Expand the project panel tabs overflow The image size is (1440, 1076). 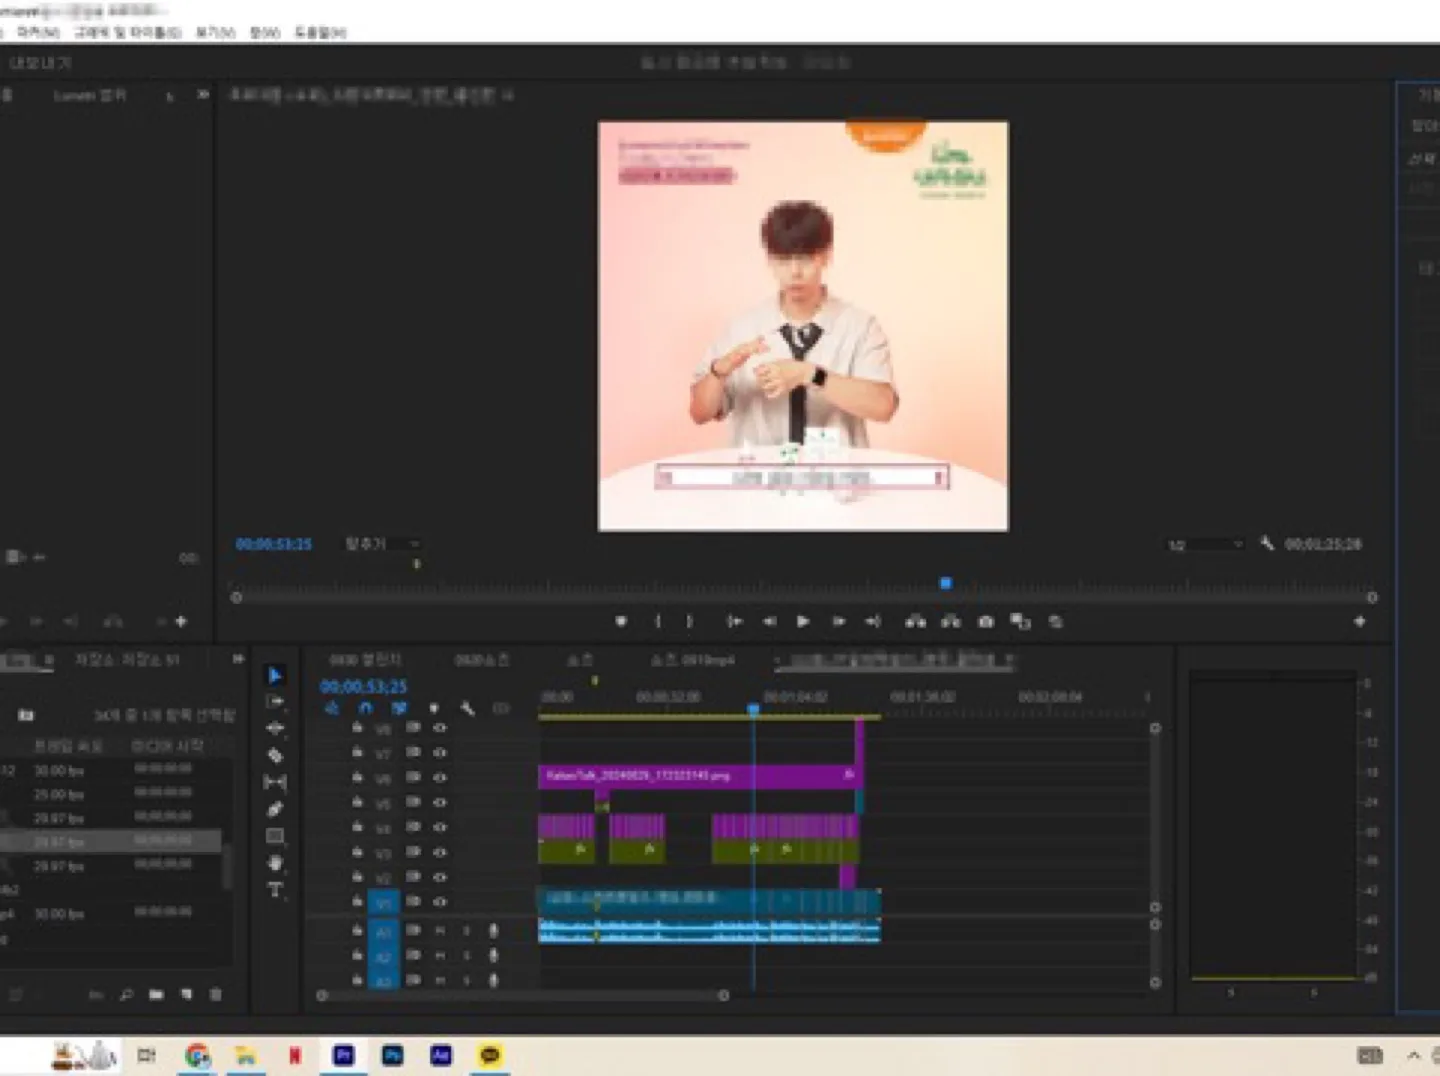point(237,659)
